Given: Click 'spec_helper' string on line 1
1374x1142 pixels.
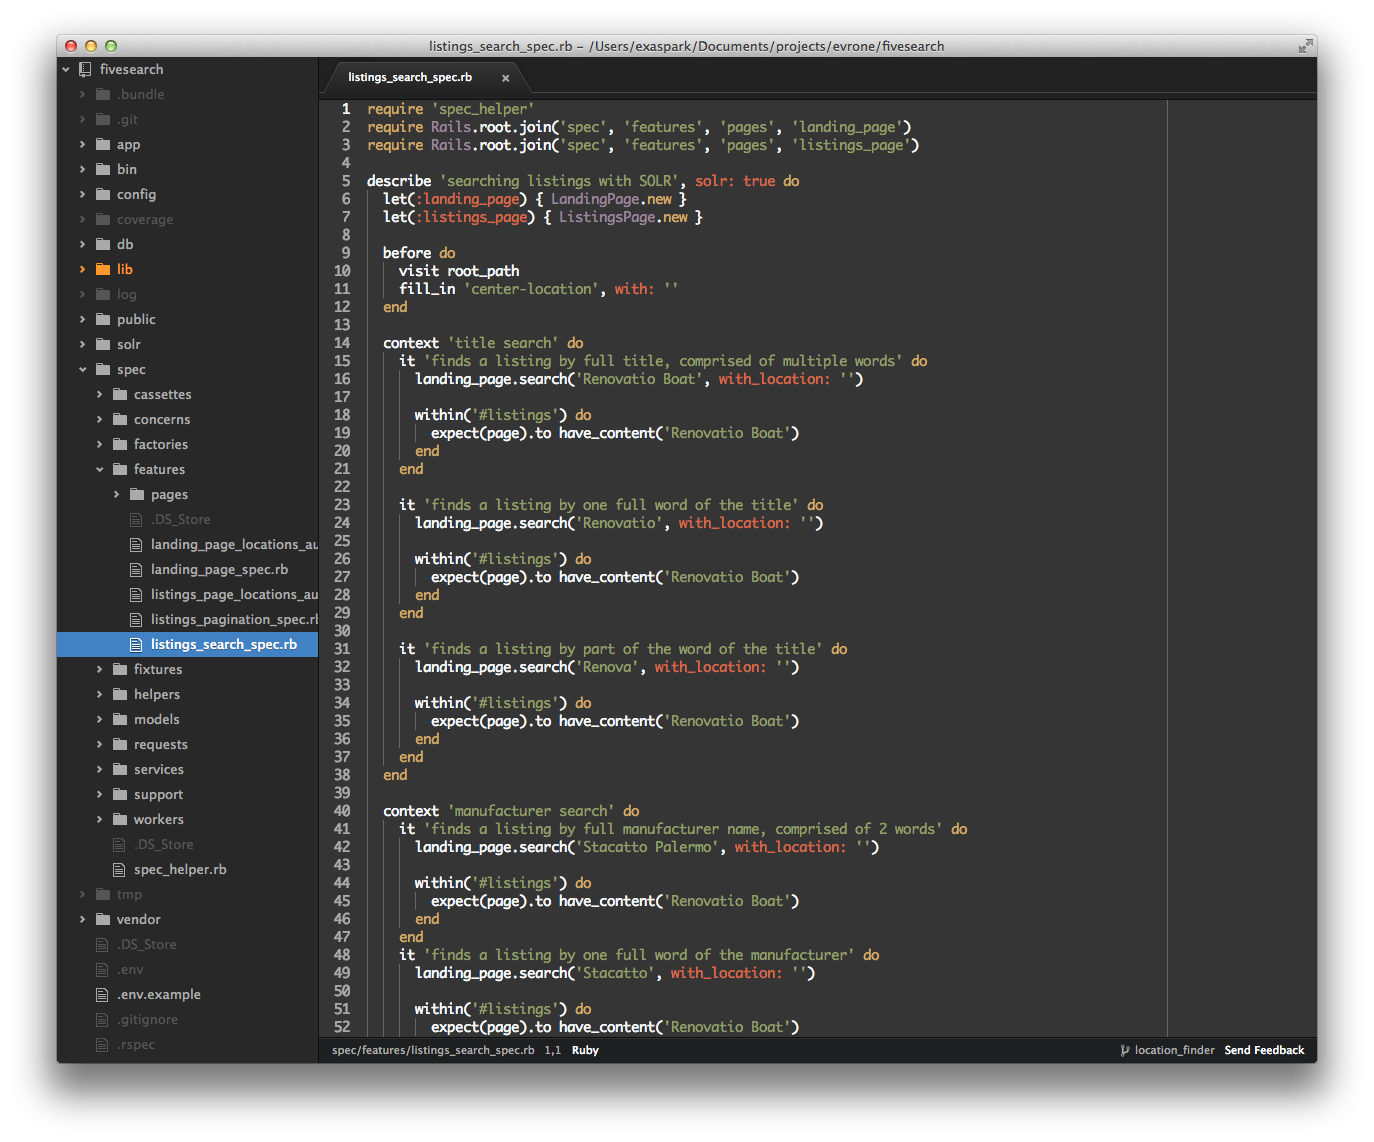Looking at the screenshot, I should tap(483, 109).
